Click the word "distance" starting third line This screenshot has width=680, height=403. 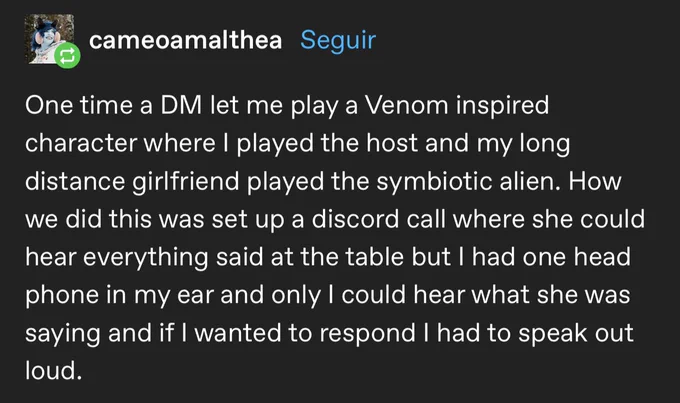pos(75,181)
